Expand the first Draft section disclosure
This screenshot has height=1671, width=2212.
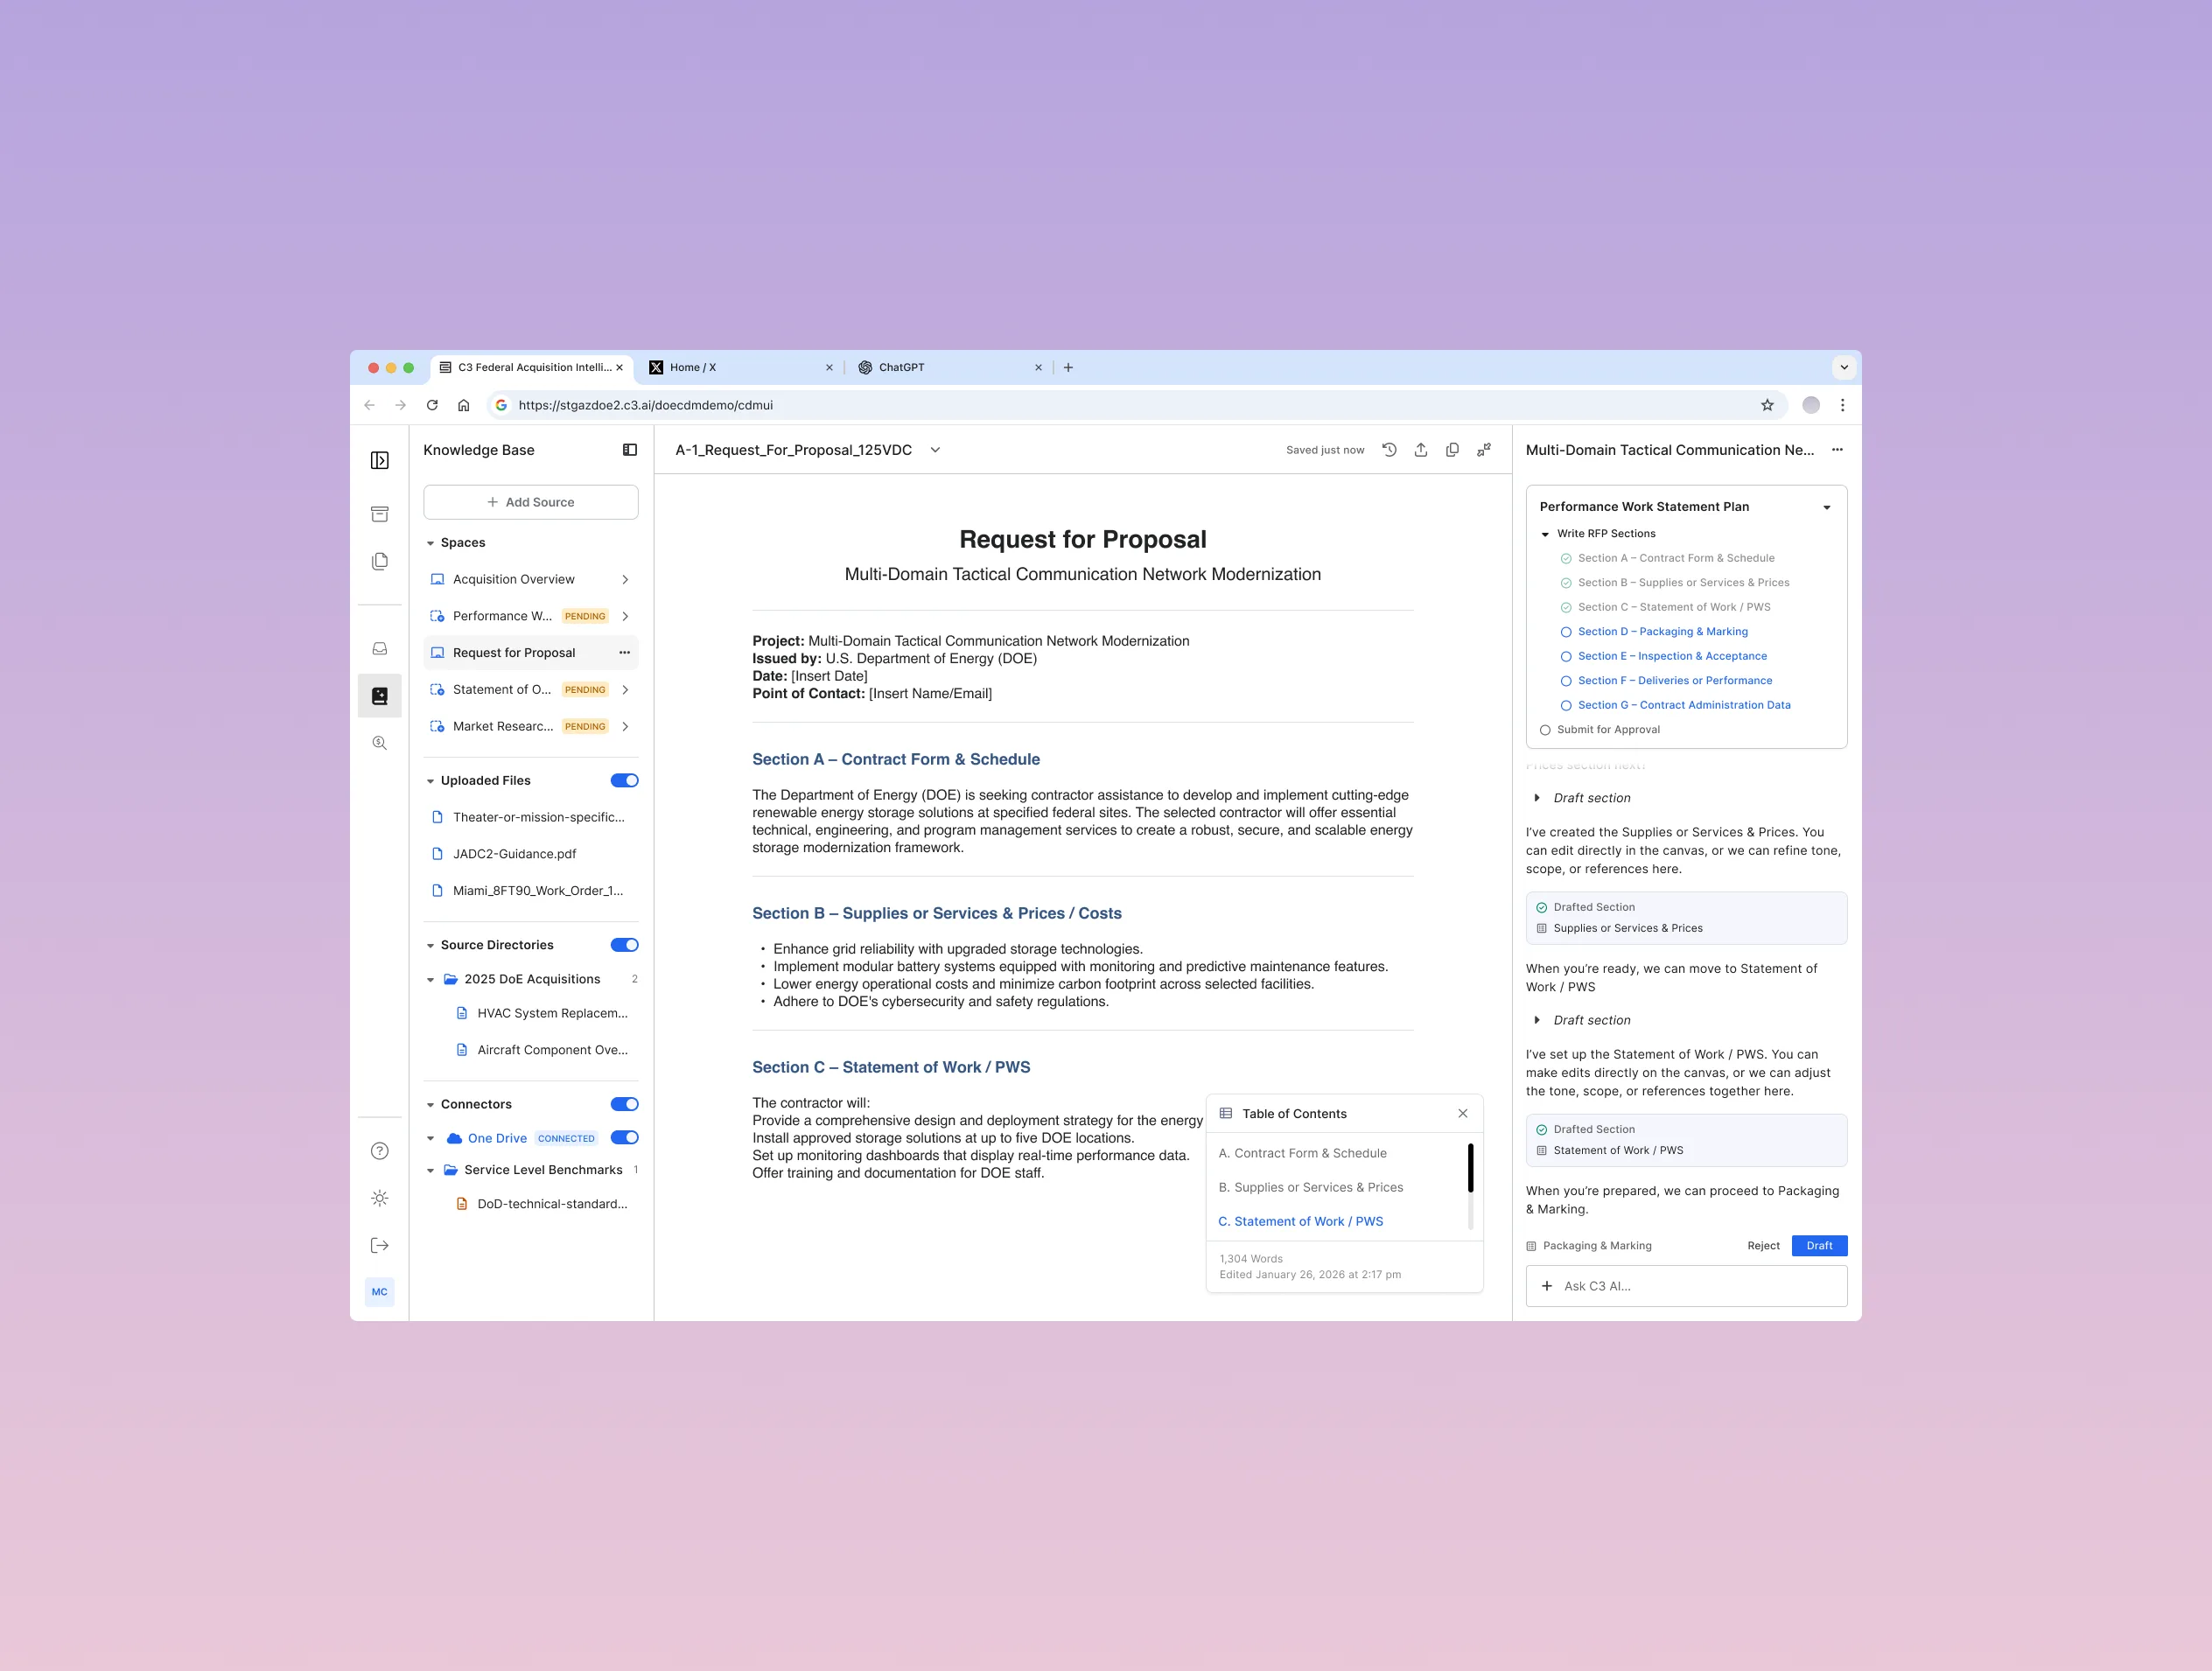[1536, 798]
